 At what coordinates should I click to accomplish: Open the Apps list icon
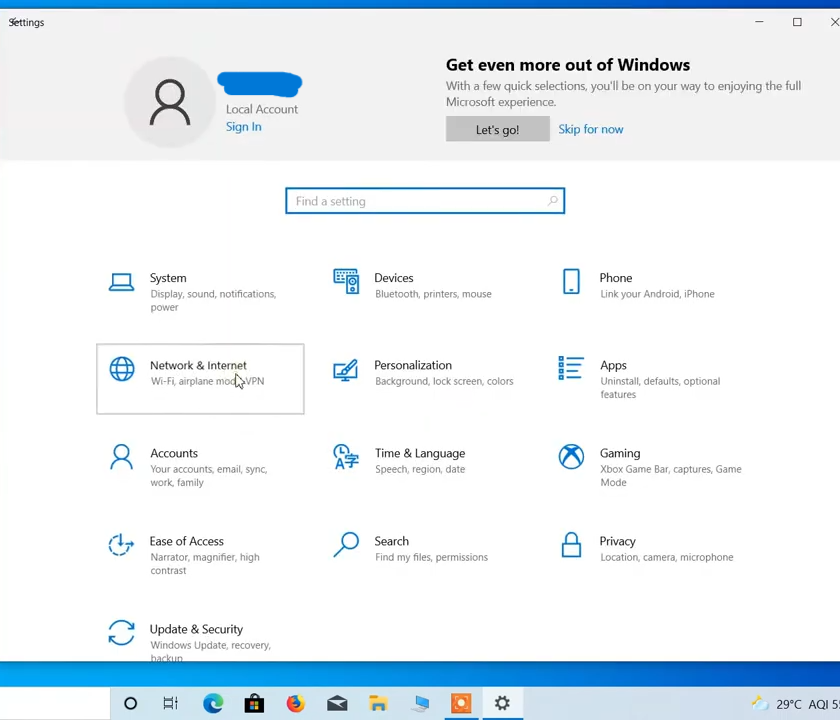click(x=571, y=368)
